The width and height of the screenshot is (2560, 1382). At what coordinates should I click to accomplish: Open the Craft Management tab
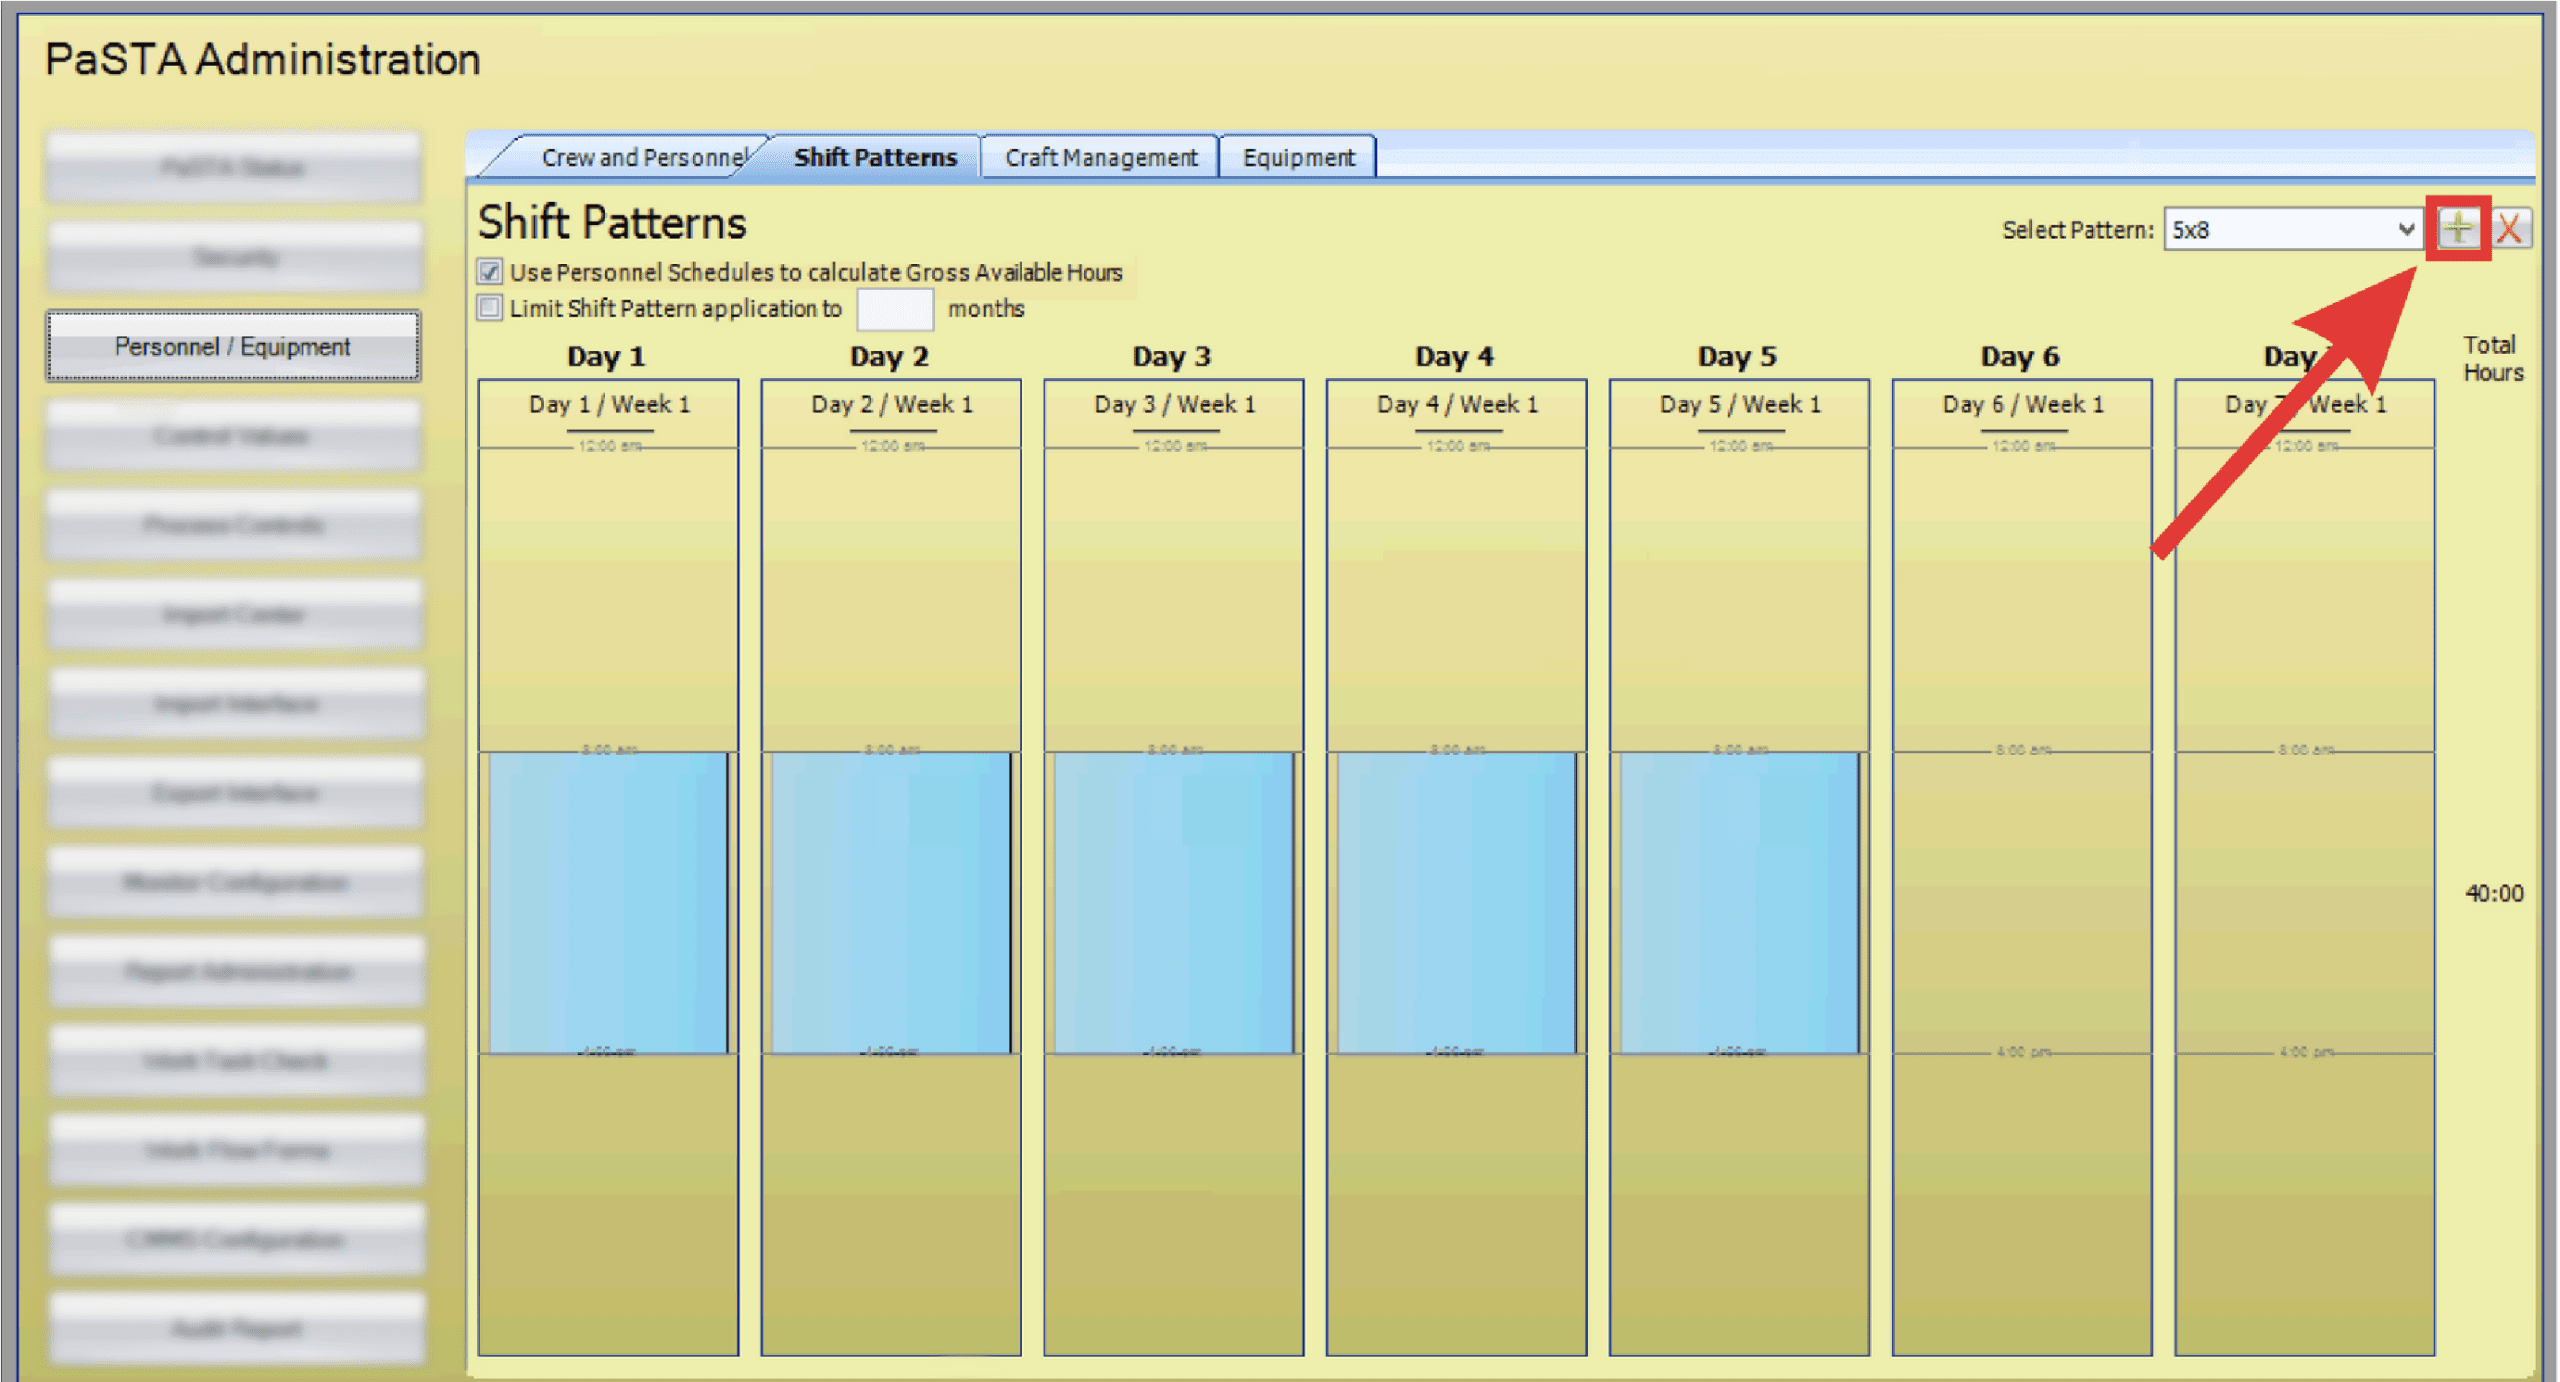tap(1100, 158)
